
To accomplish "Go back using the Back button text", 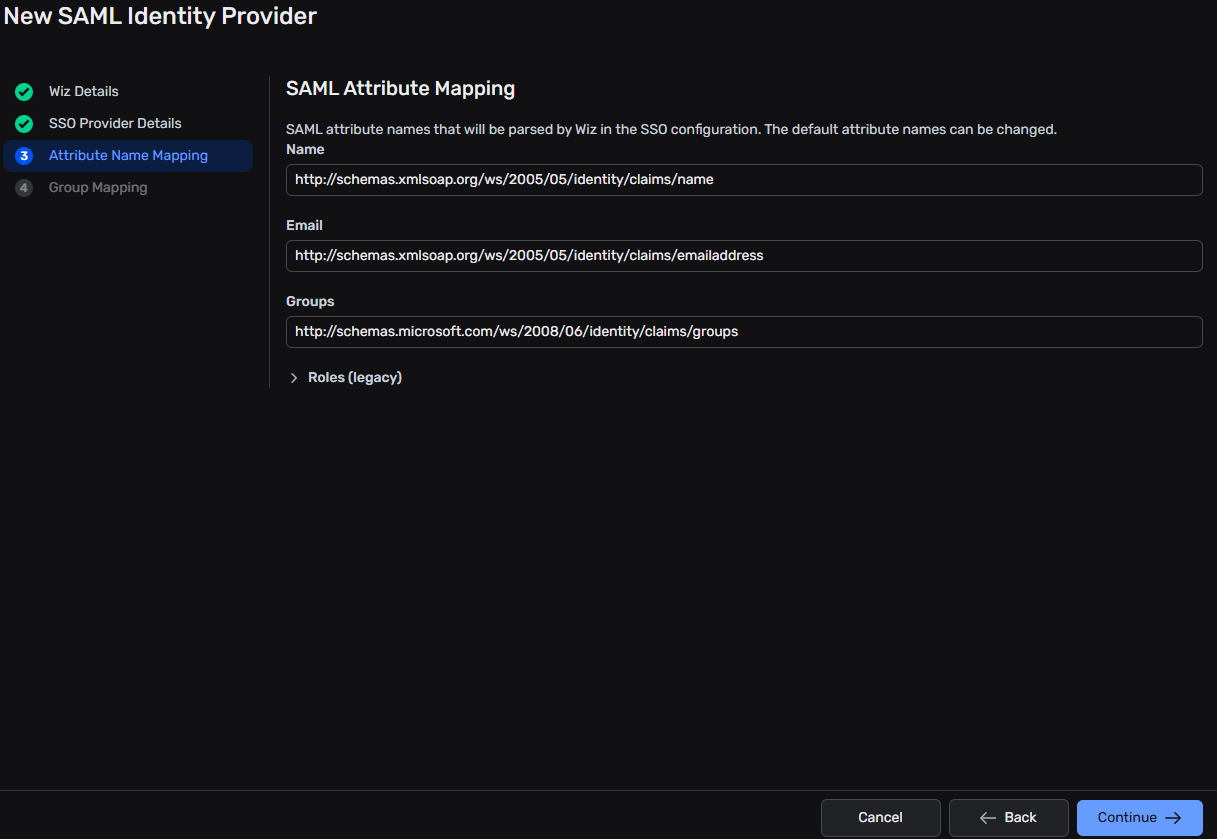I will [1020, 818].
